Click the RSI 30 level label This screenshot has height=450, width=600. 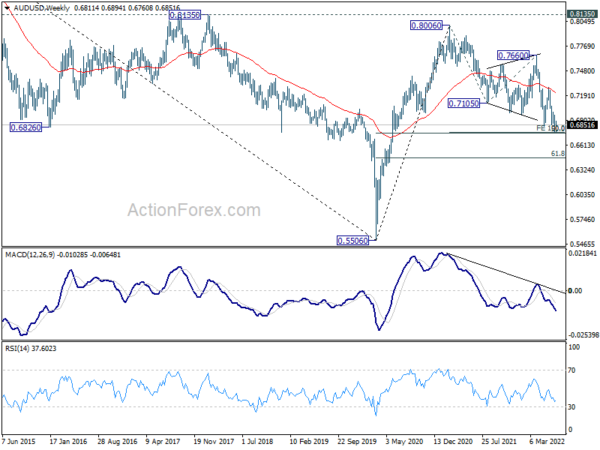point(572,407)
